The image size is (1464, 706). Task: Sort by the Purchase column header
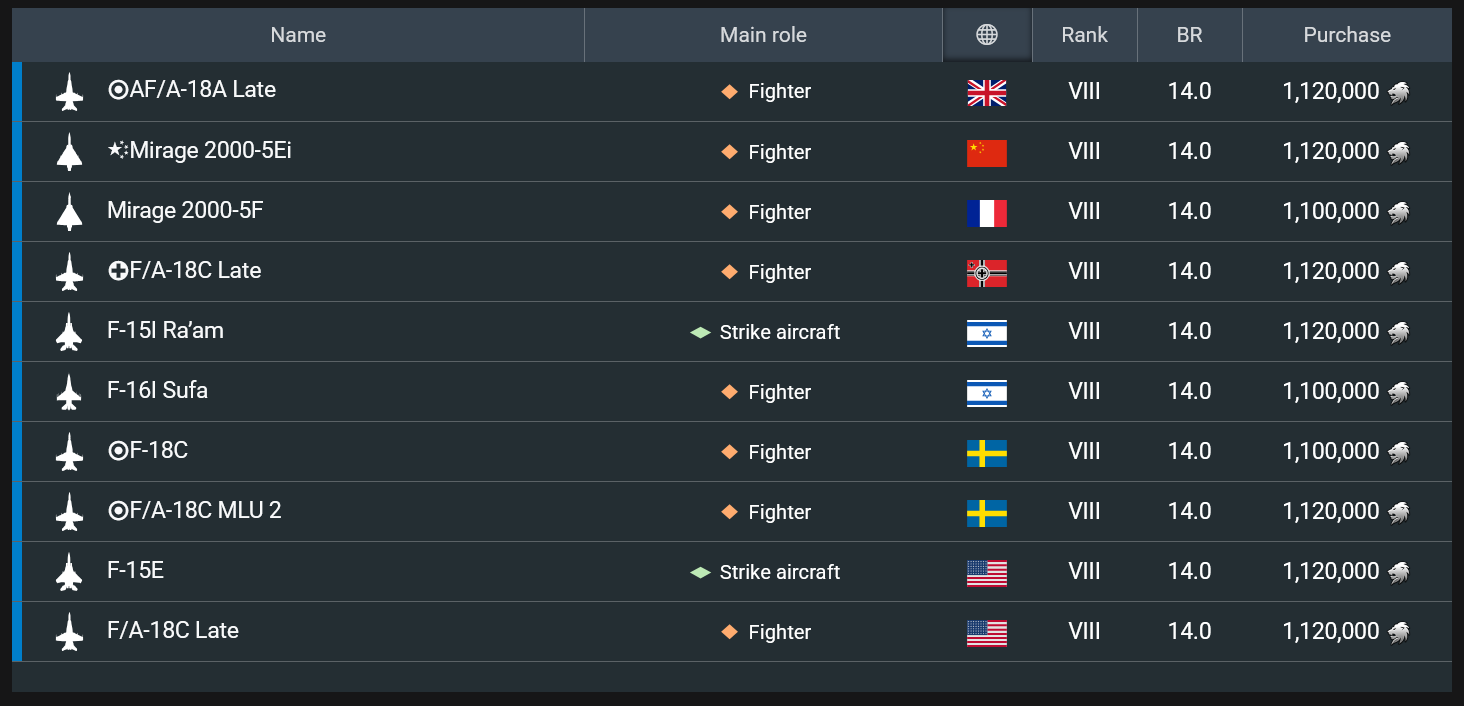1346,35
